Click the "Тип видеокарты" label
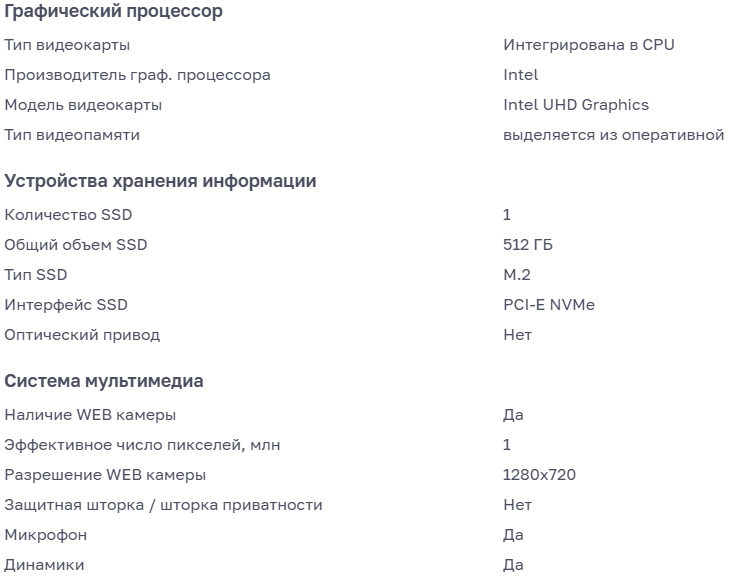The width and height of the screenshot is (732, 579). click(67, 45)
